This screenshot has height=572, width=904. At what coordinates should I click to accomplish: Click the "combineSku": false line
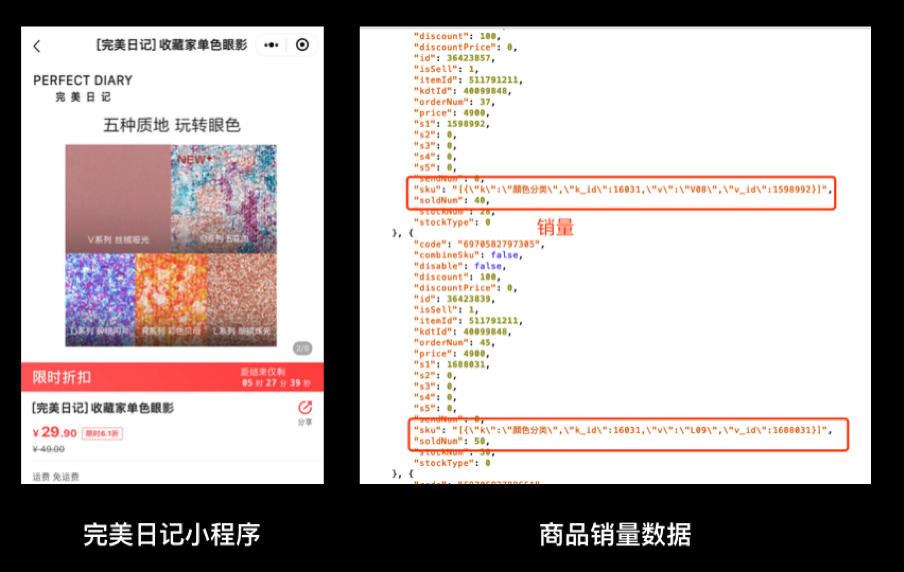[468, 255]
